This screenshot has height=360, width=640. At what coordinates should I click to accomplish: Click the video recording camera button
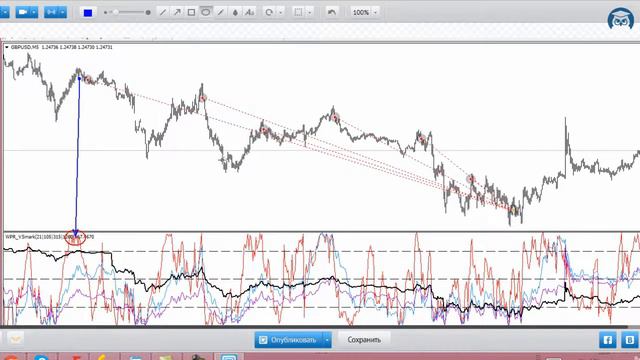(22, 12)
